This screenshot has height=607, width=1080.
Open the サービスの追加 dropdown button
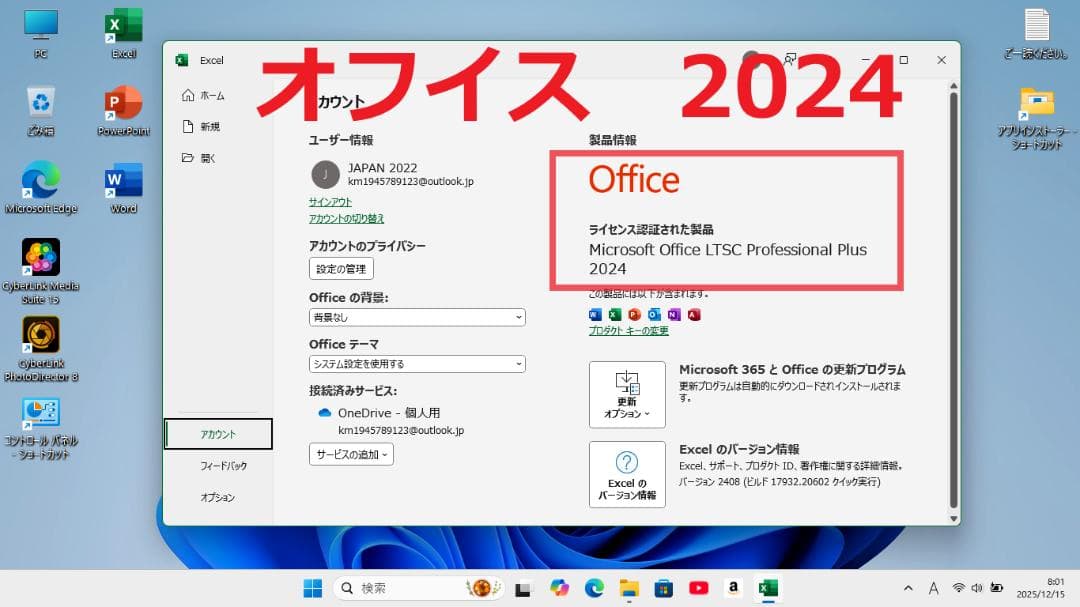[x=351, y=454]
